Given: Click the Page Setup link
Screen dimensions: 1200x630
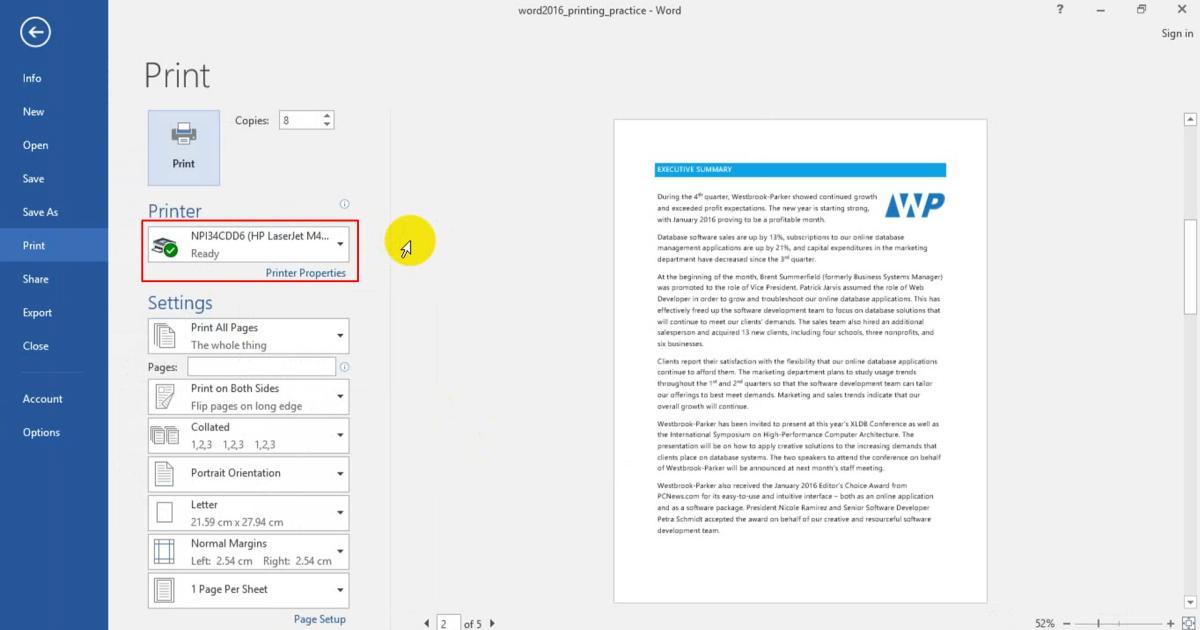Looking at the screenshot, I should click(x=320, y=619).
